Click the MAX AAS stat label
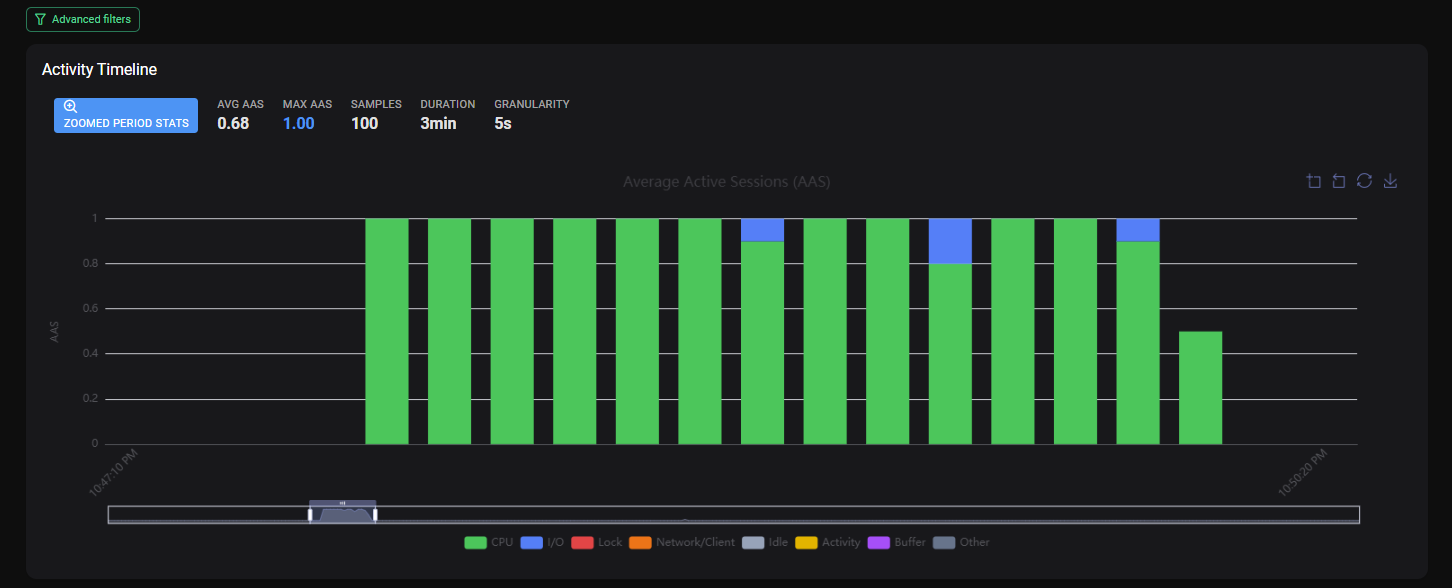The height and width of the screenshot is (588, 1452). pos(307,104)
